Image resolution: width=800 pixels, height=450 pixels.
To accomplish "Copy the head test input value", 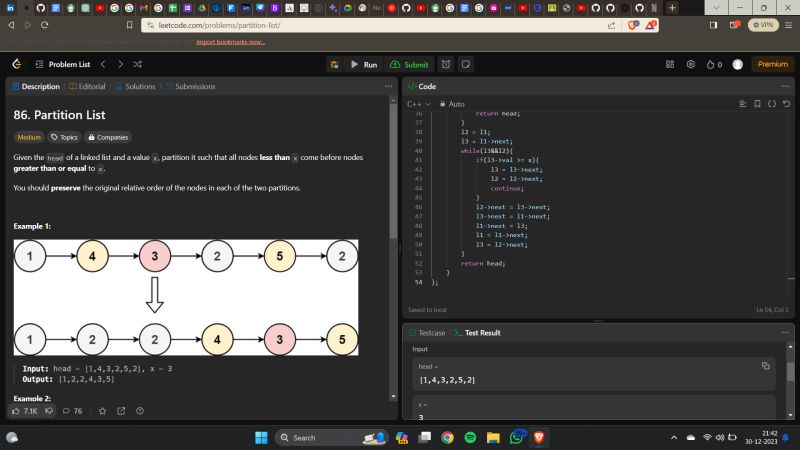I will click(765, 366).
